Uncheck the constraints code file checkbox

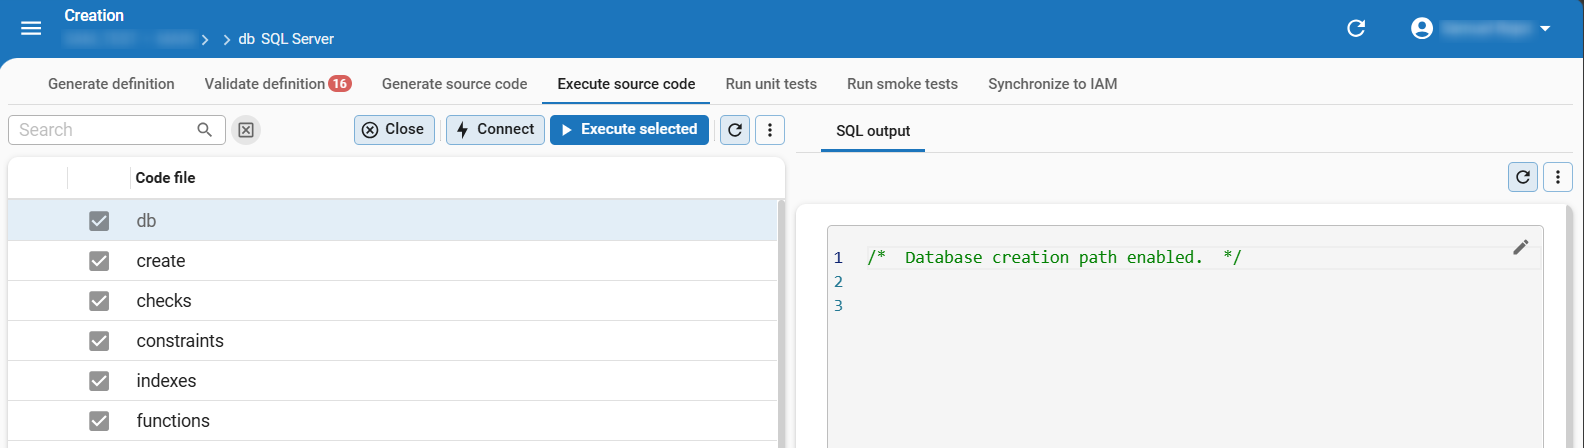99,341
